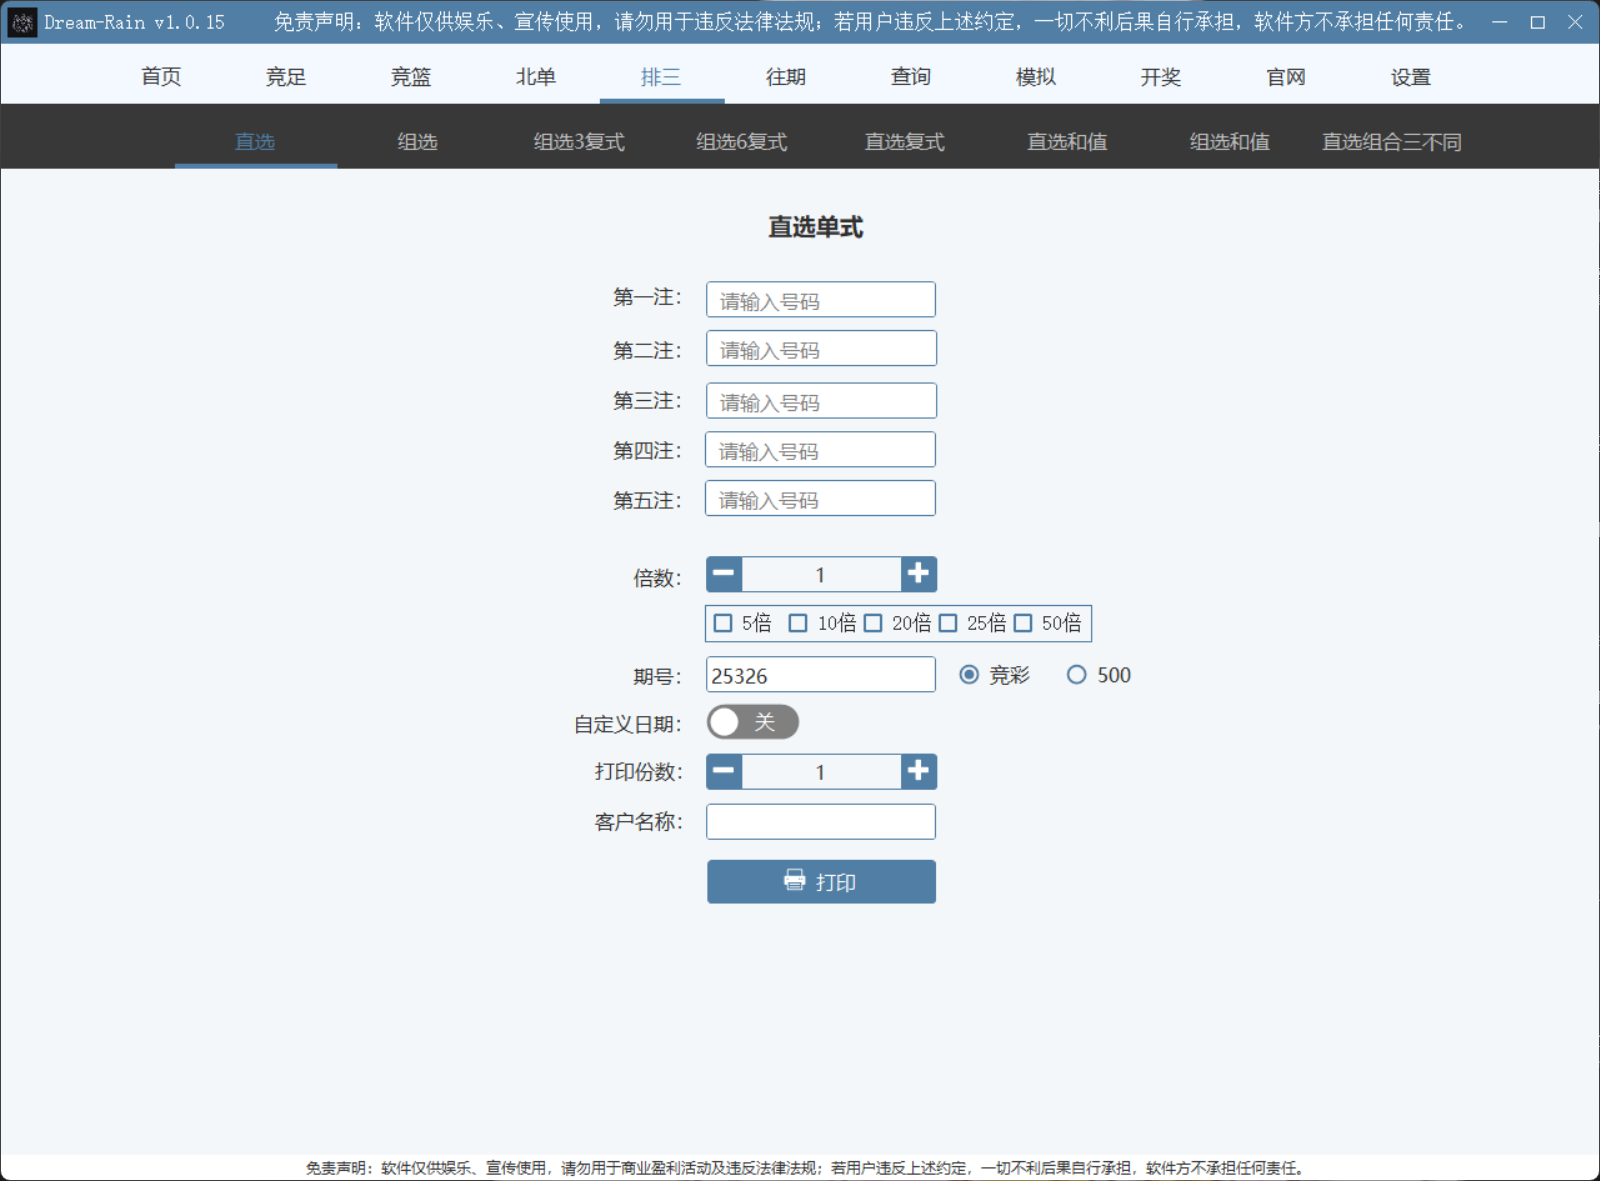Click the minus icon beside 打印份数
This screenshot has width=1600, height=1181.
[723, 771]
